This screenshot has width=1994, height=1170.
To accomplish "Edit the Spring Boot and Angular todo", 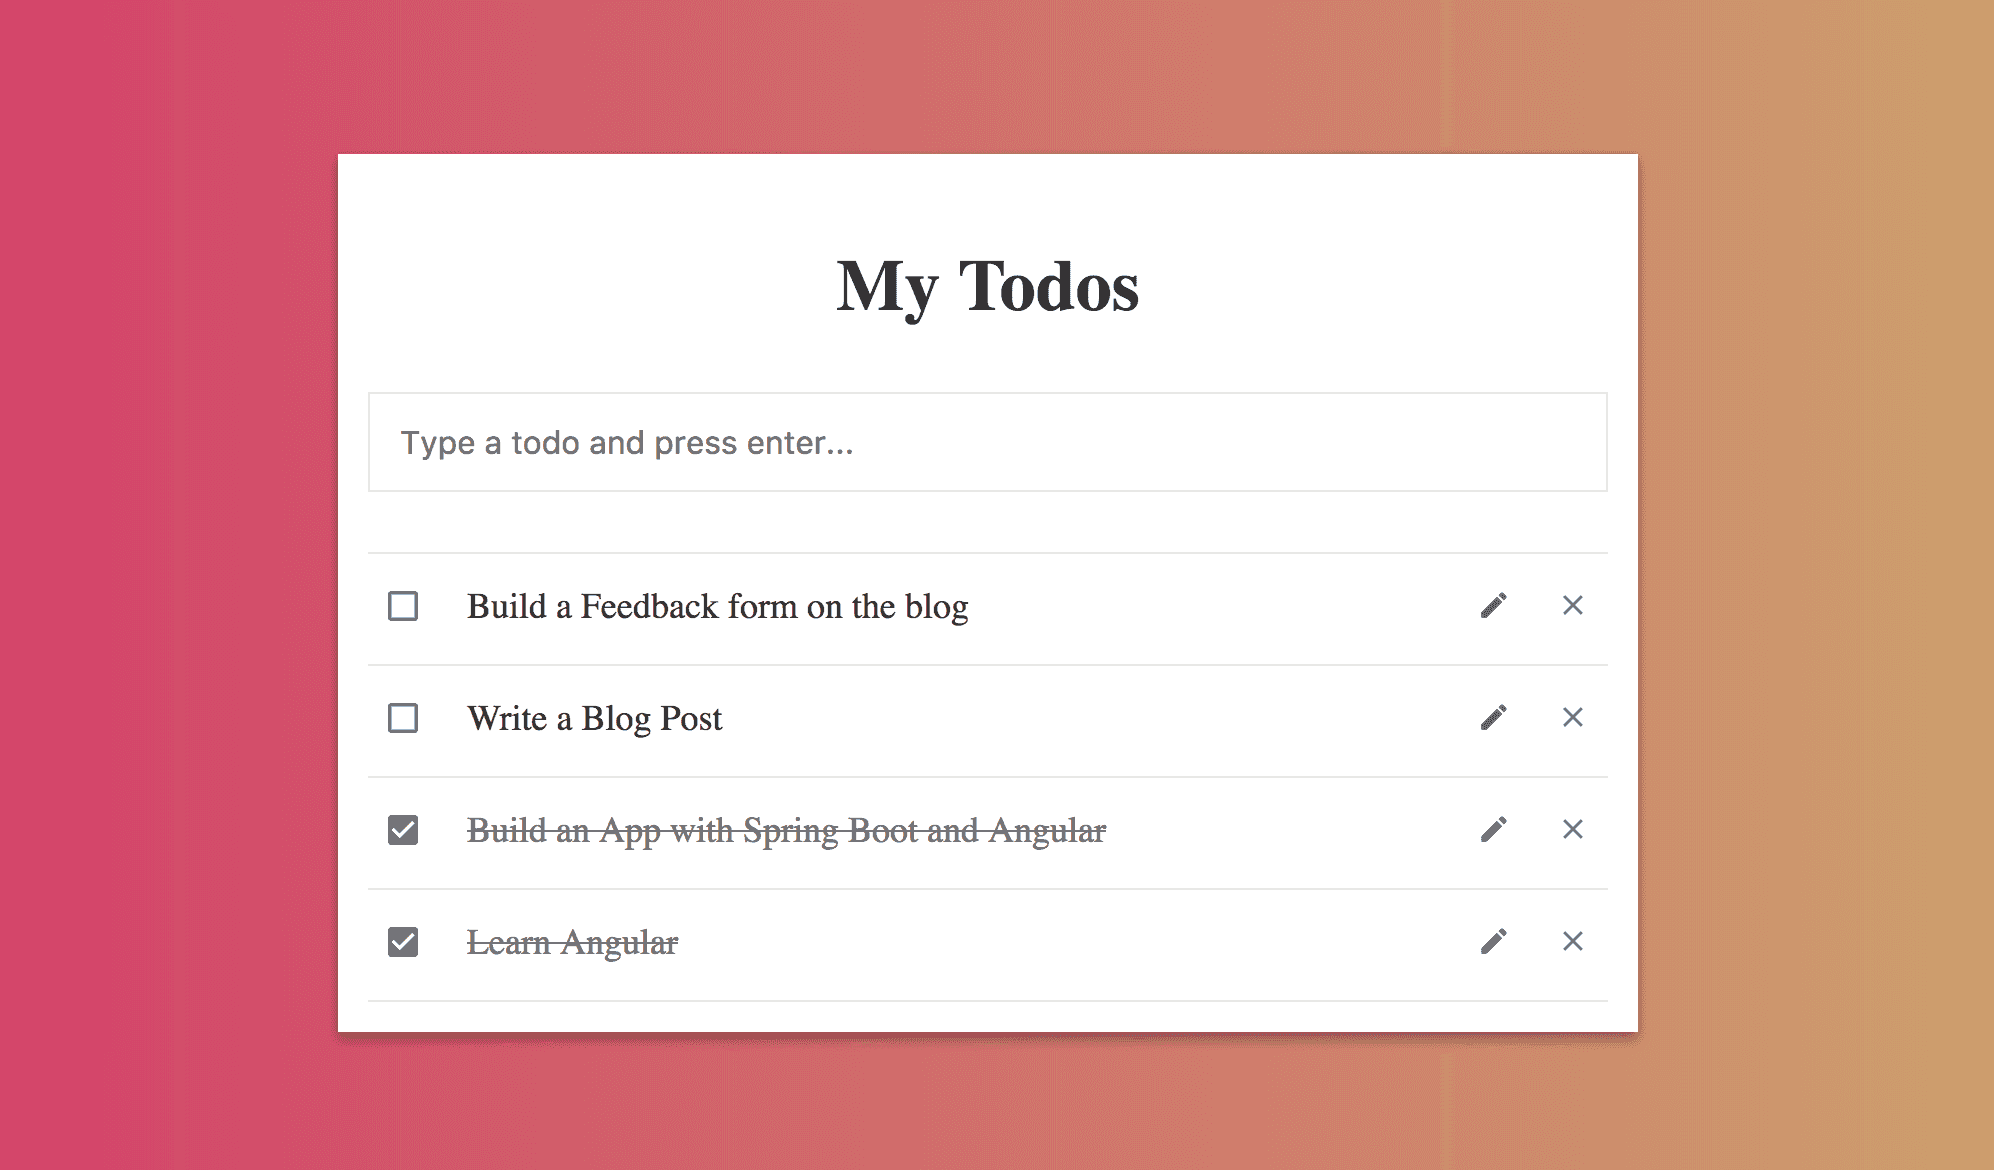I will 1493,830.
